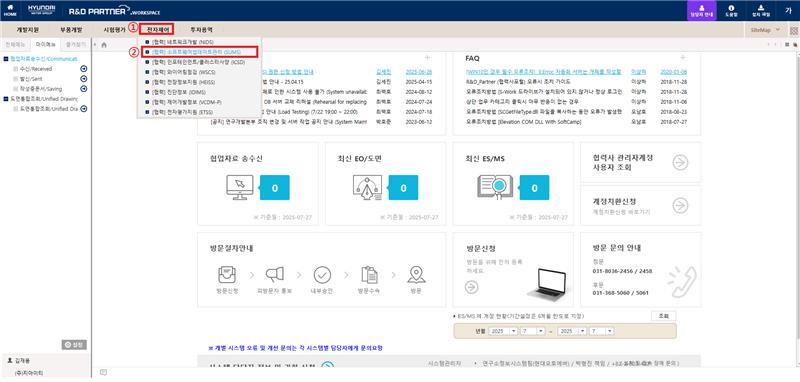
Task: Collapse the 도면통합조회/Unified Drawing tree node
Action: coord(6,98)
